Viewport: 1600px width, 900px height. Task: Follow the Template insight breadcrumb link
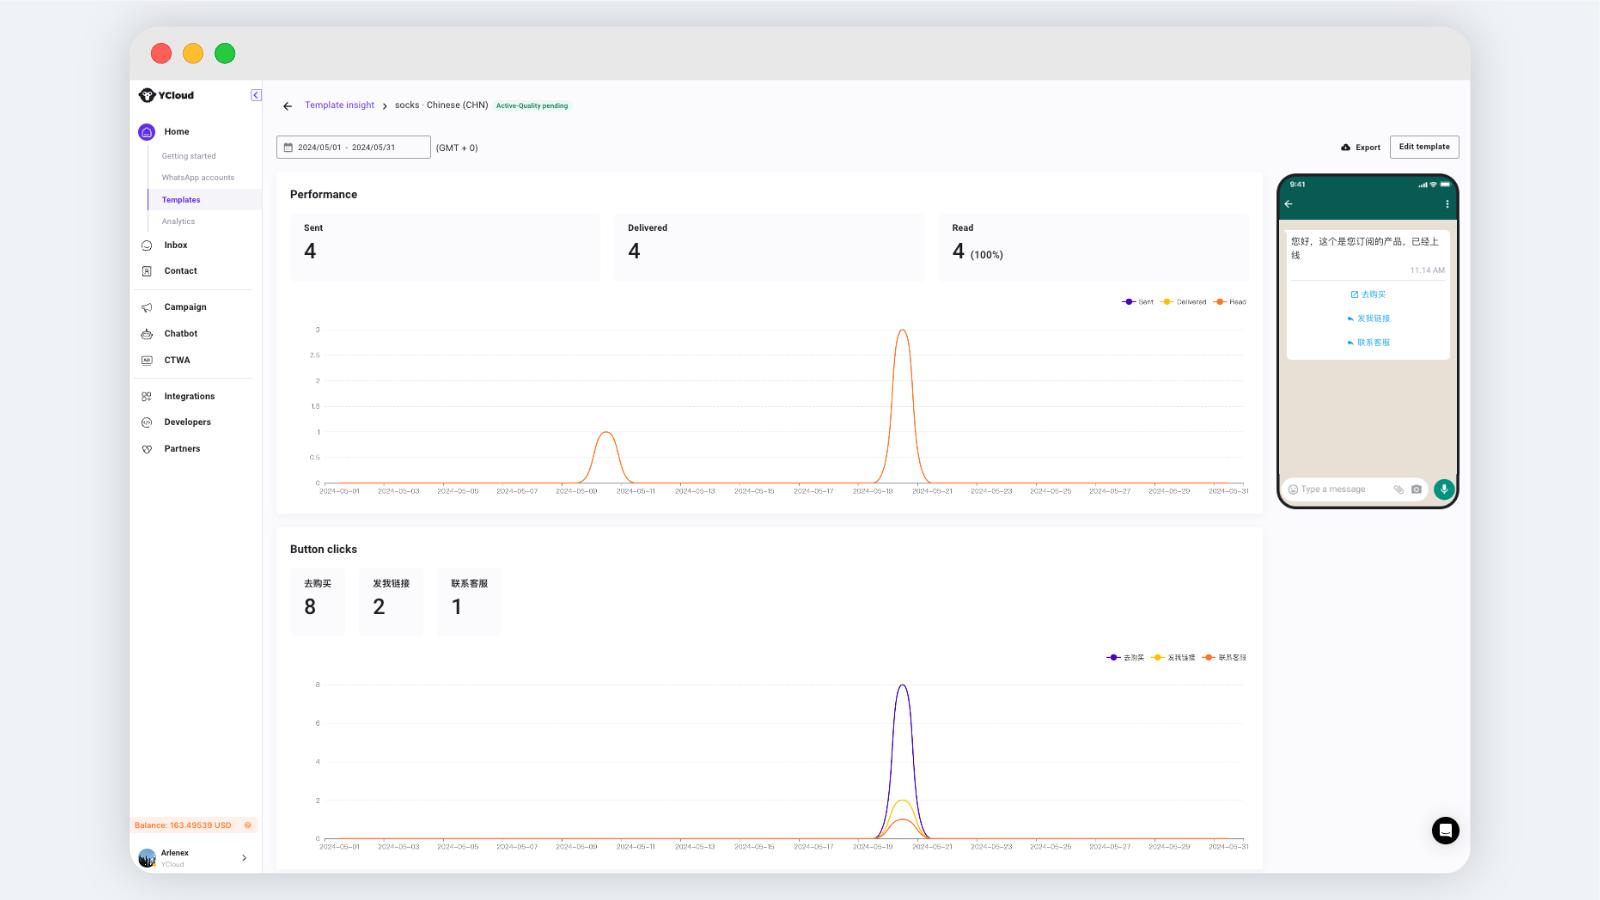pos(339,105)
